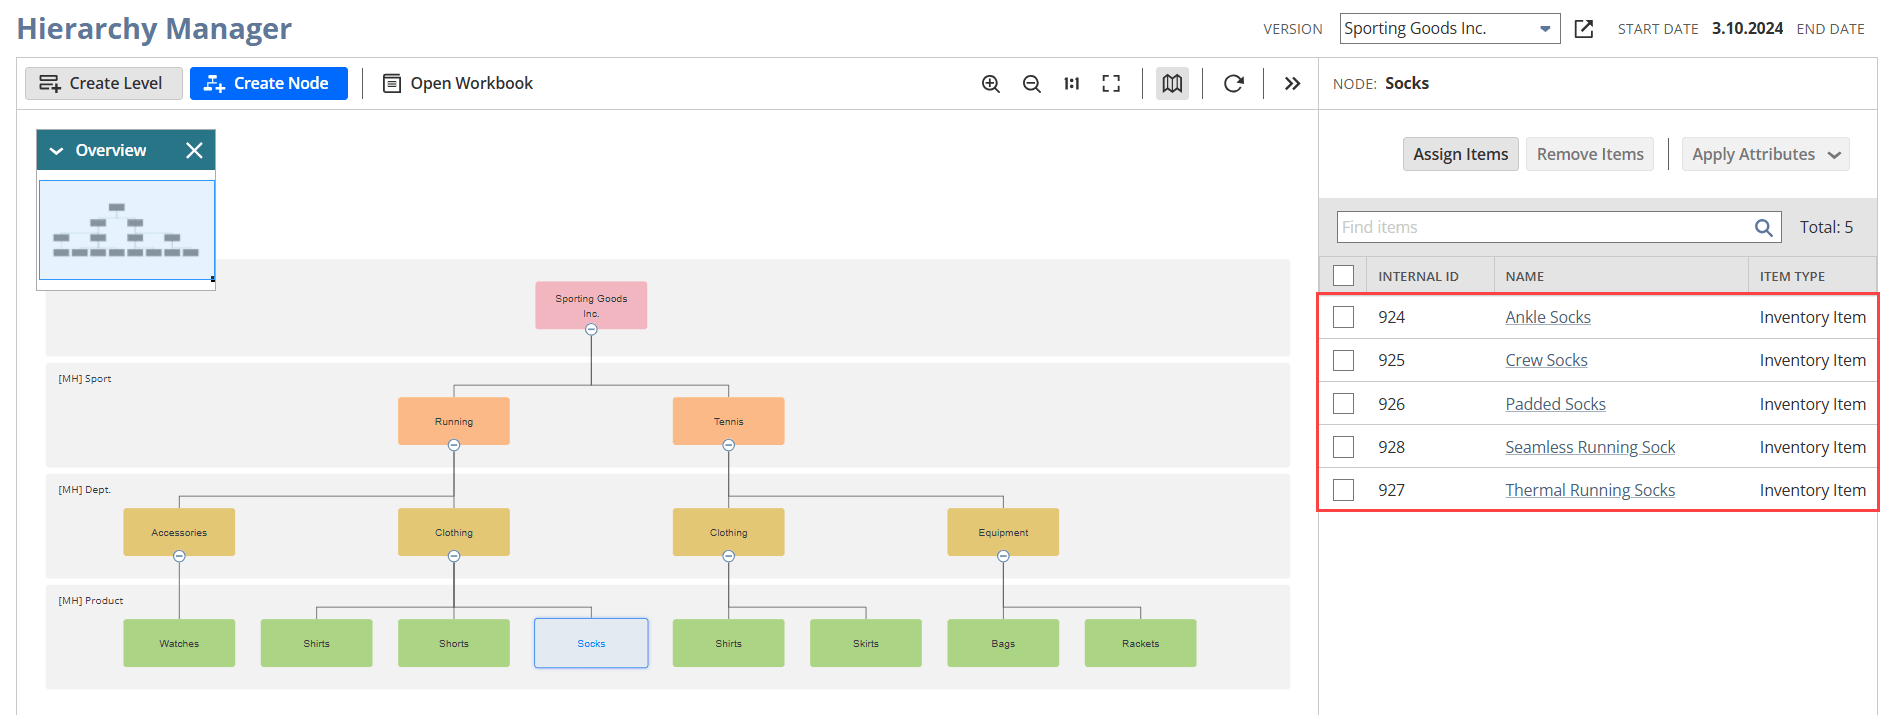Image resolution: width=1892 pixels, height=715 pixels.
Task: Check the box for item 924
Action: [1343, 317]
